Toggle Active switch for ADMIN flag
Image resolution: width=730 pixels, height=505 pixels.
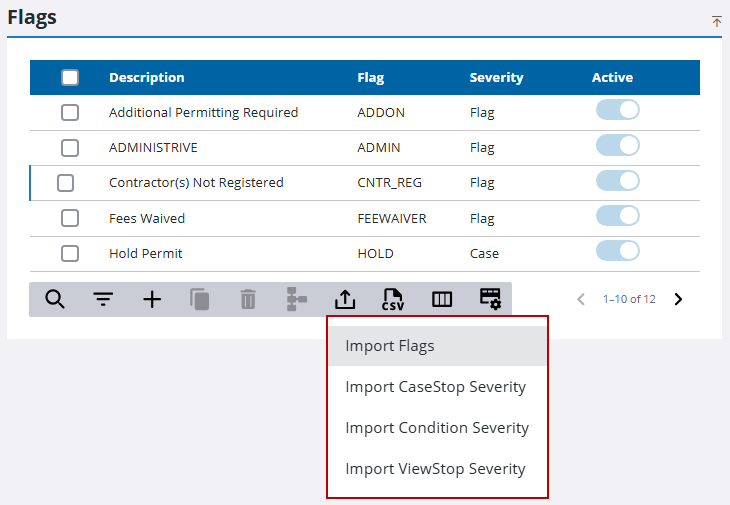[618, 145]
